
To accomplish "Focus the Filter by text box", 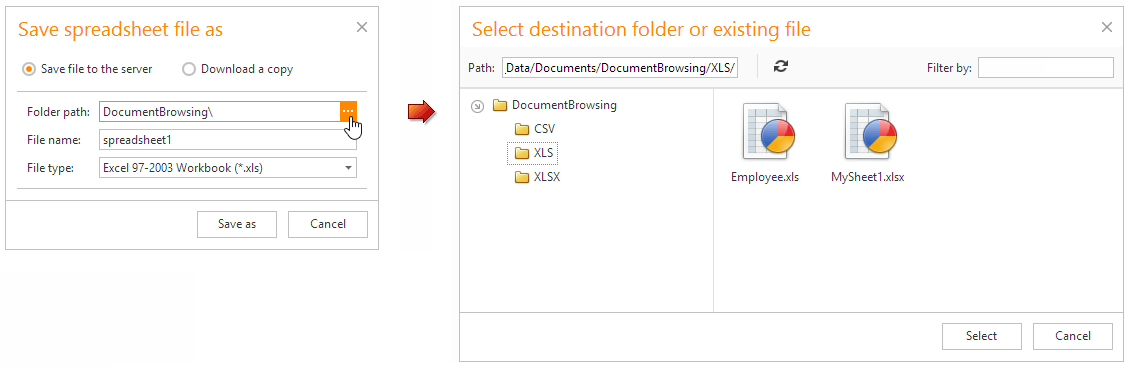I will pos(1046,67).
